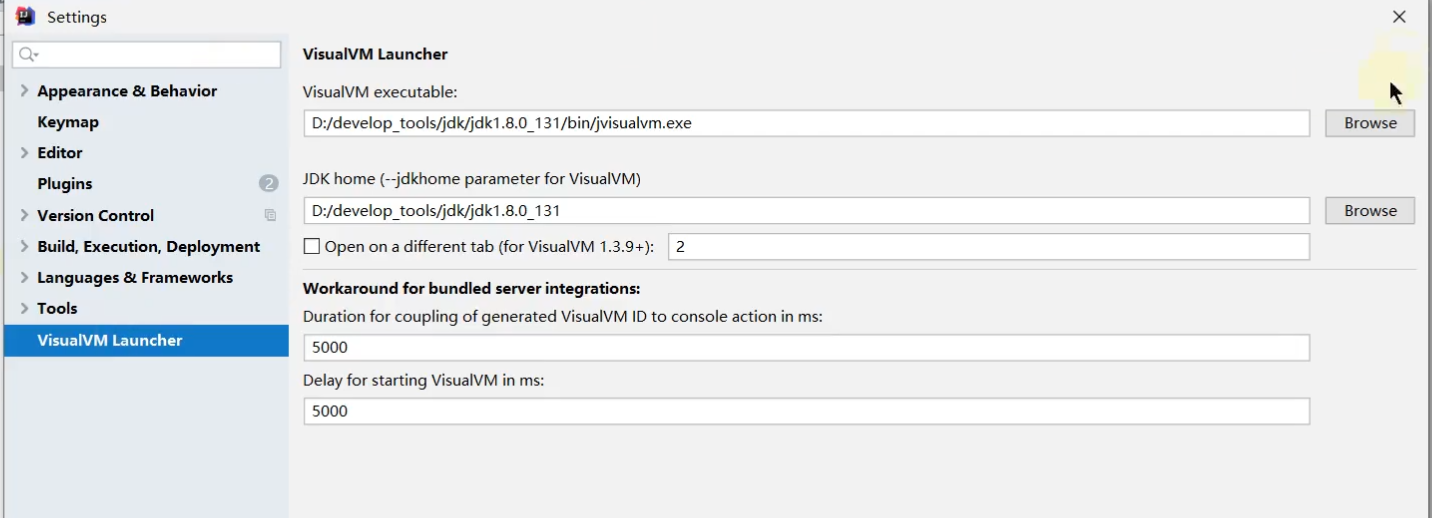
Task: Click the IntelliJ logo in title bar
Action: 25,17
